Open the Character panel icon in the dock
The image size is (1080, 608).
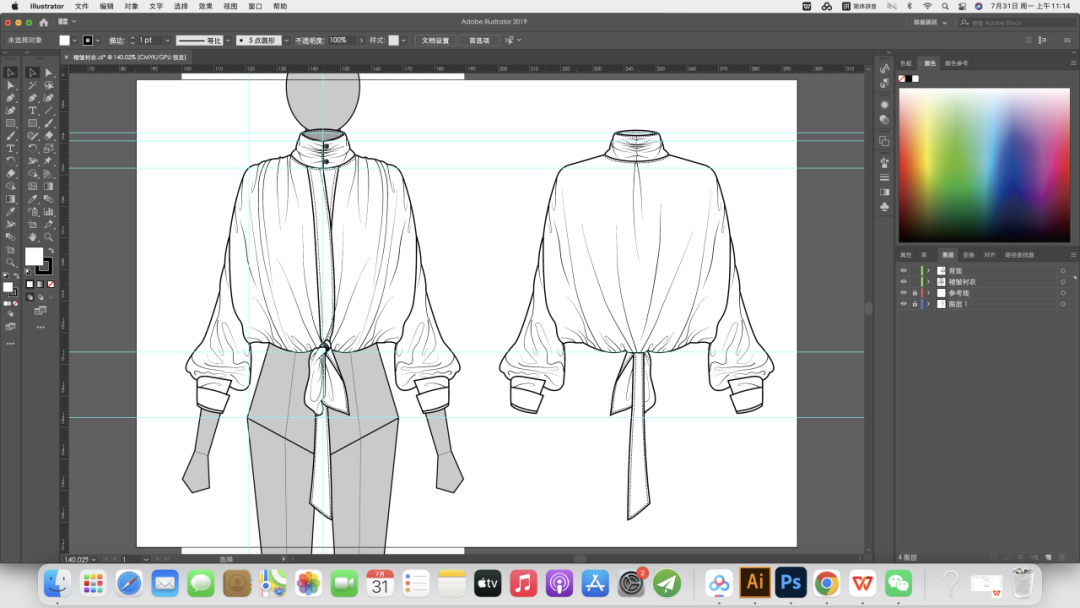coord(884,68)
